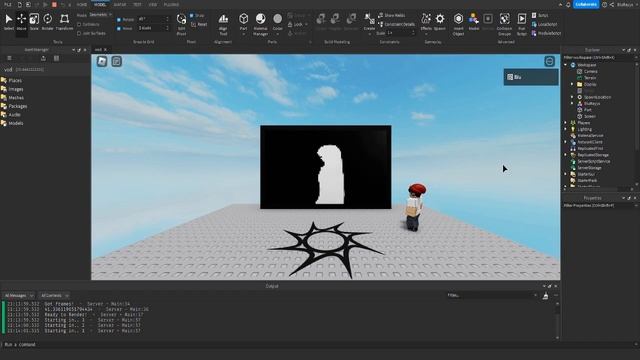Toggle the Collisions checkbox
This screenshot has width=640, height=360.
[79, 24]
